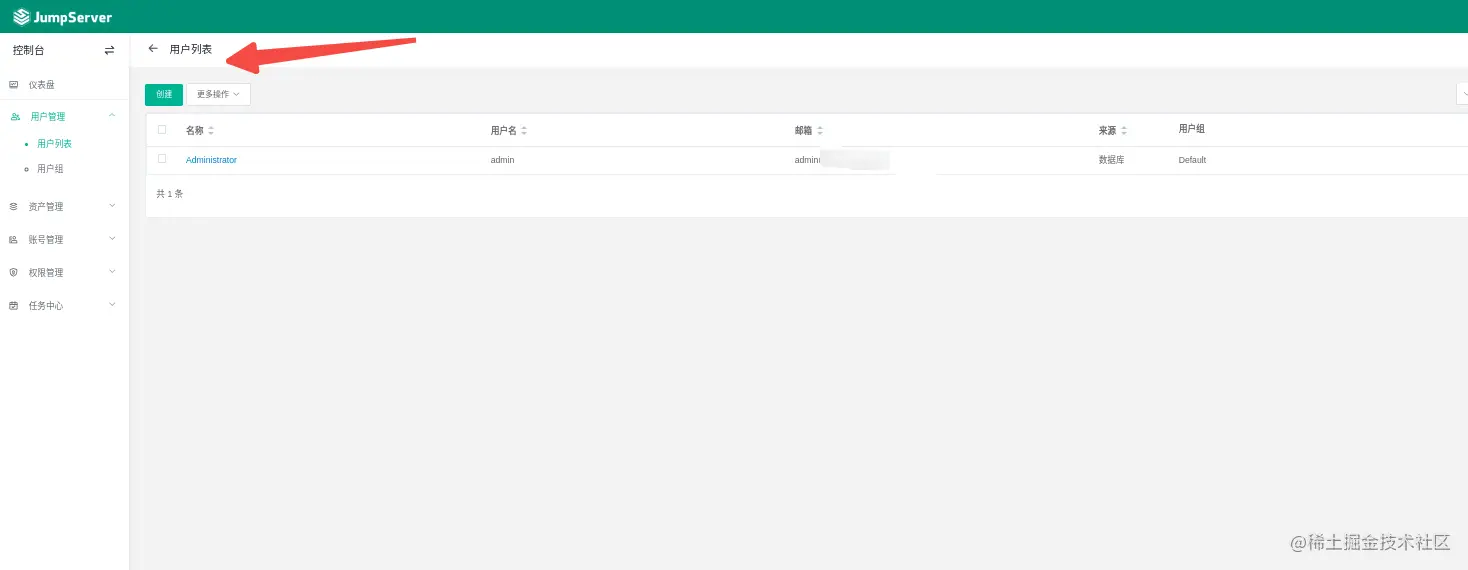Tick the select-all checkbox in table header

[162, 129]
